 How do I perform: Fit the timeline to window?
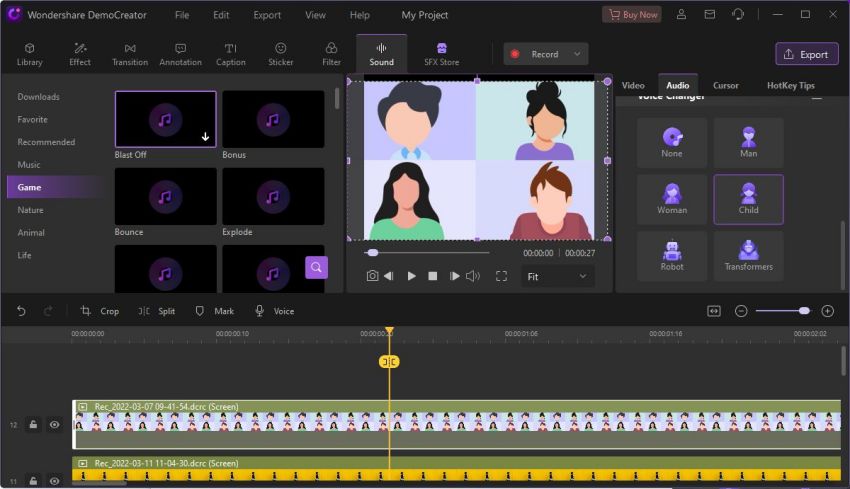714,311
